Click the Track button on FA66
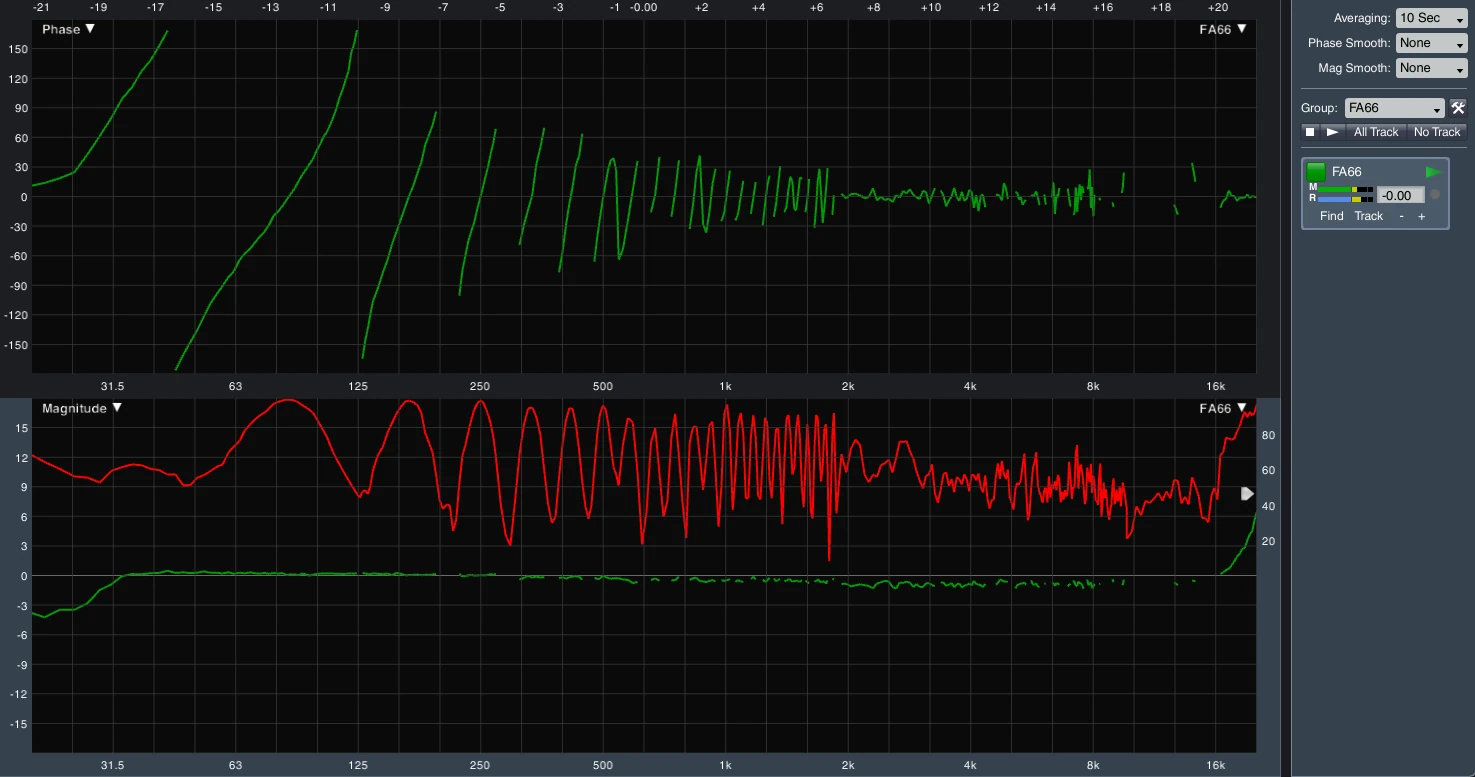 1368,216
